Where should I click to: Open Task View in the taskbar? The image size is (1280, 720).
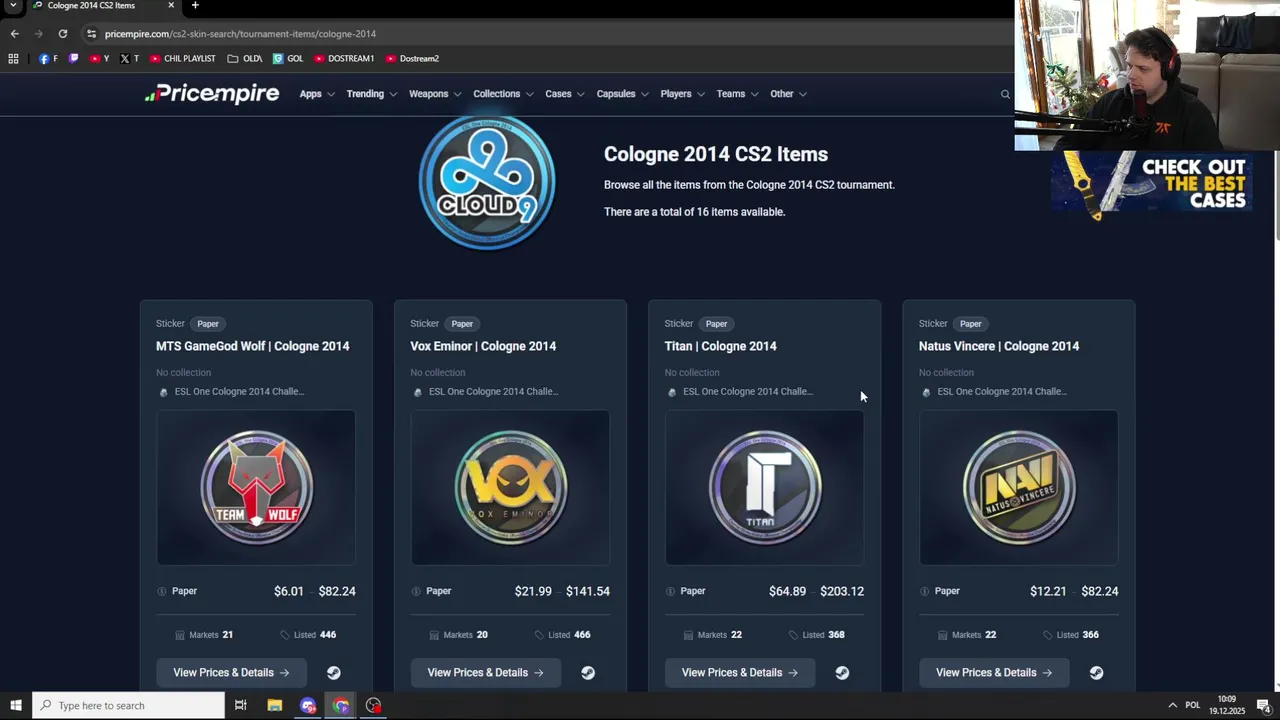point(240,705)
